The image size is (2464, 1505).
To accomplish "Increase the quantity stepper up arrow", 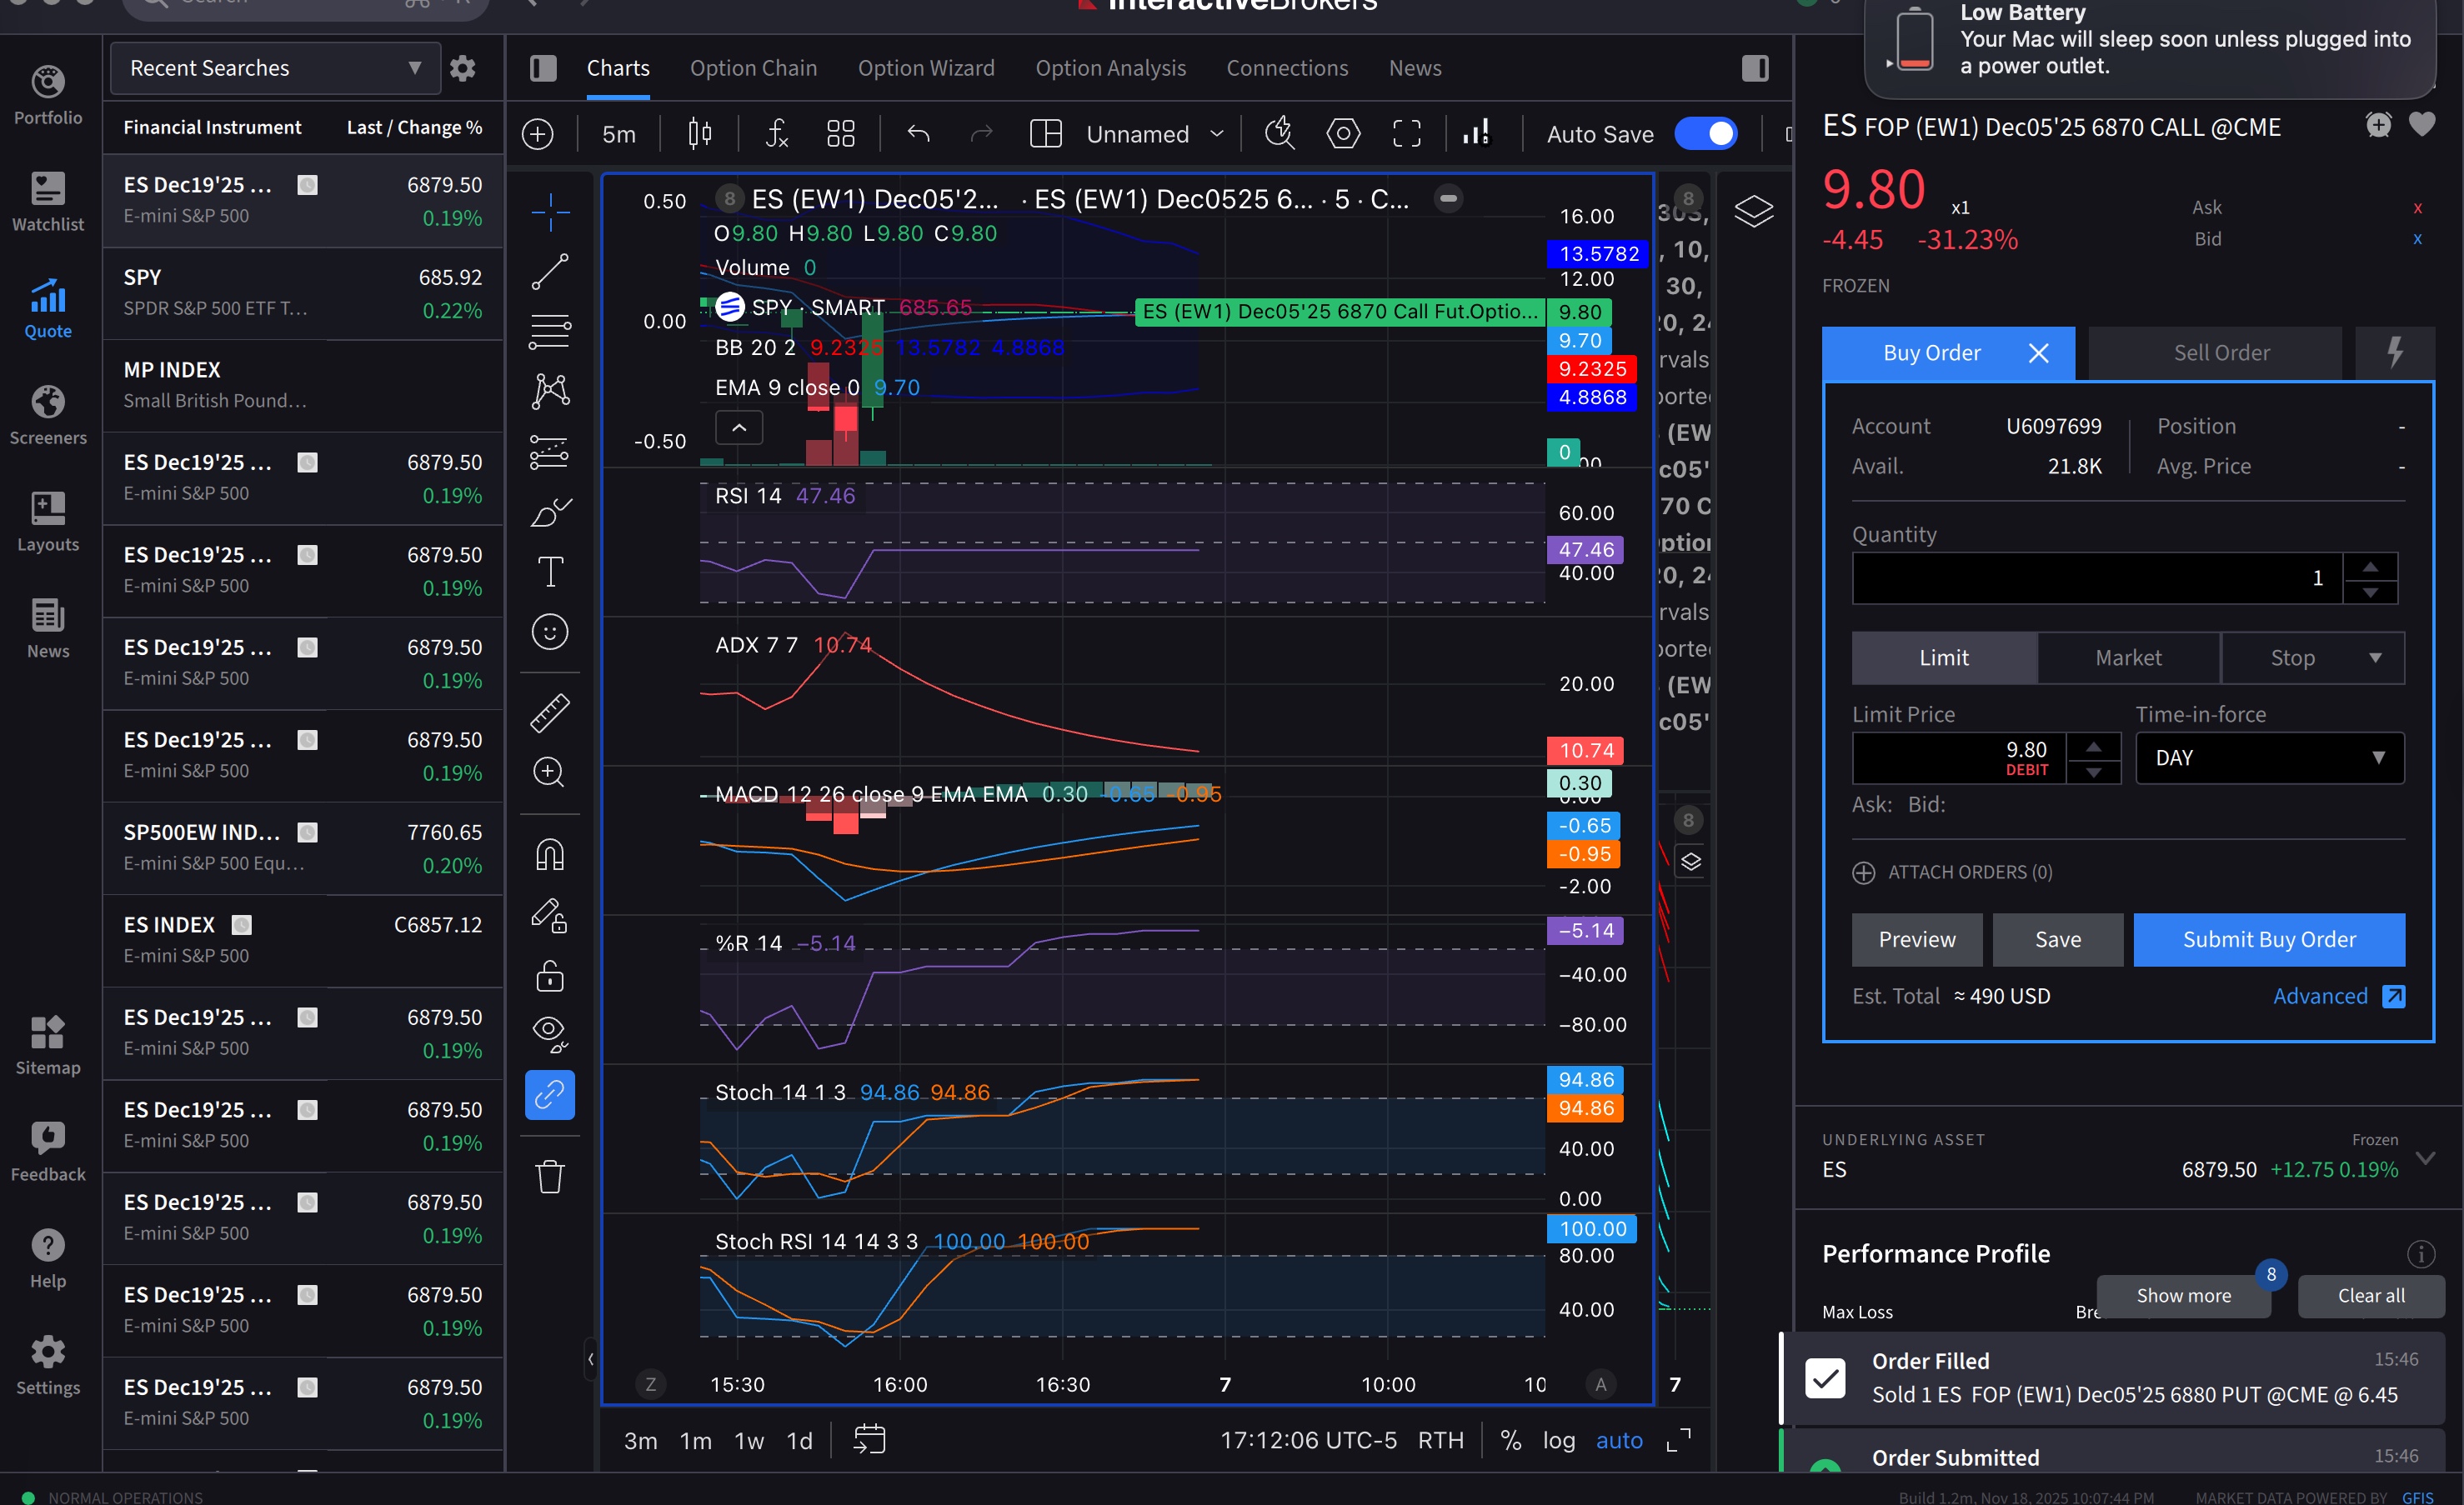I will (x=2370, y=567).
